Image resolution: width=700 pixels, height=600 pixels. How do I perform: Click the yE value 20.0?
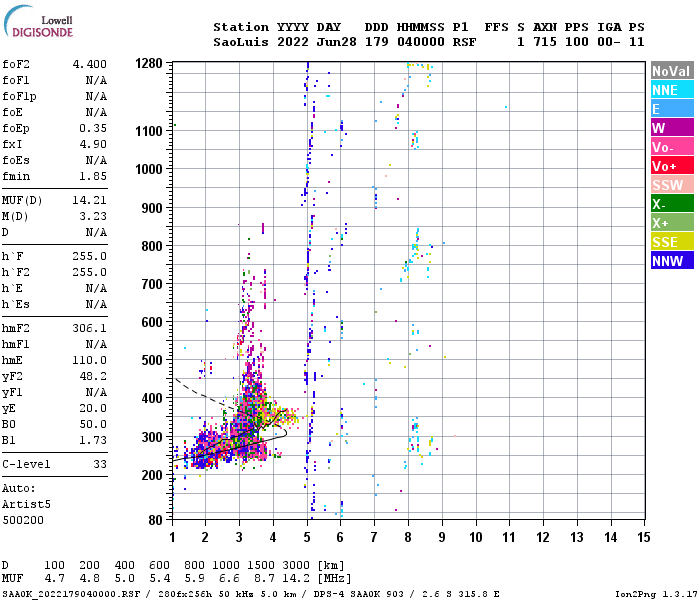93,408
